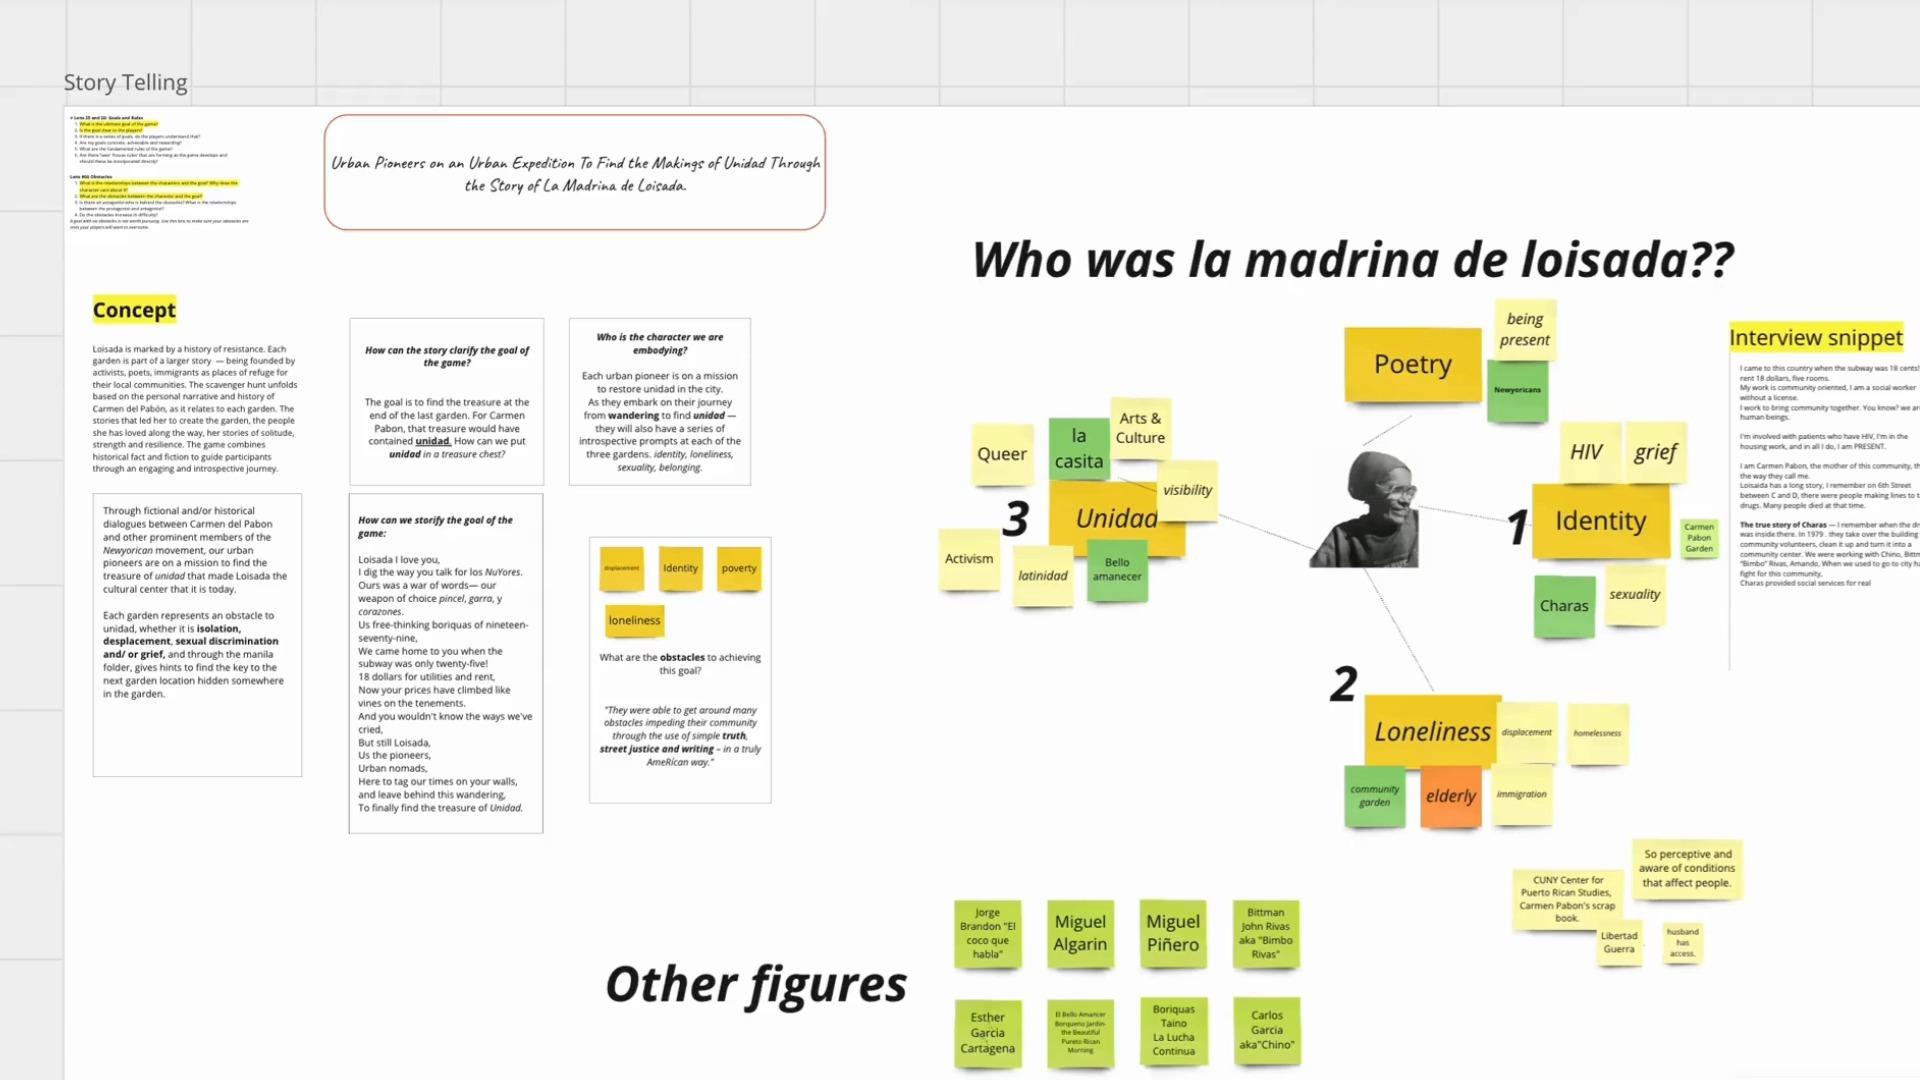Click the 'Loneliness' sticky note
Image resolution: width=1920 pixels, height=1080 pixels.
(1431, 730)
